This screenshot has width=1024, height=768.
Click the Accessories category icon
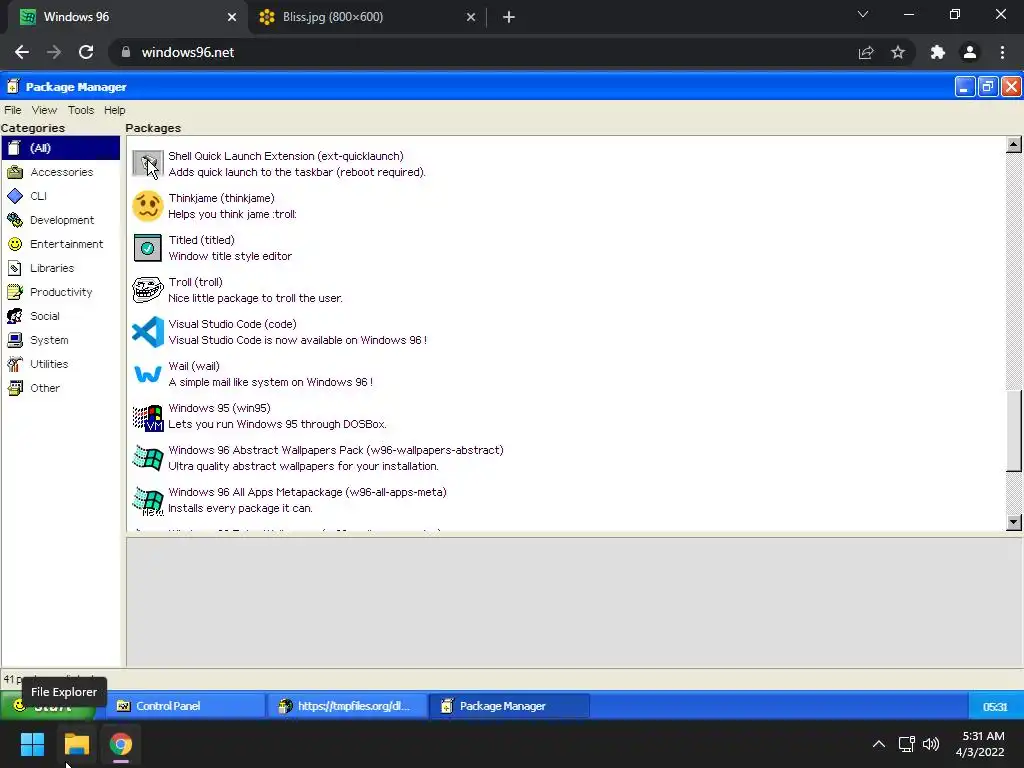pyautogui.click(x=15, y=172)
